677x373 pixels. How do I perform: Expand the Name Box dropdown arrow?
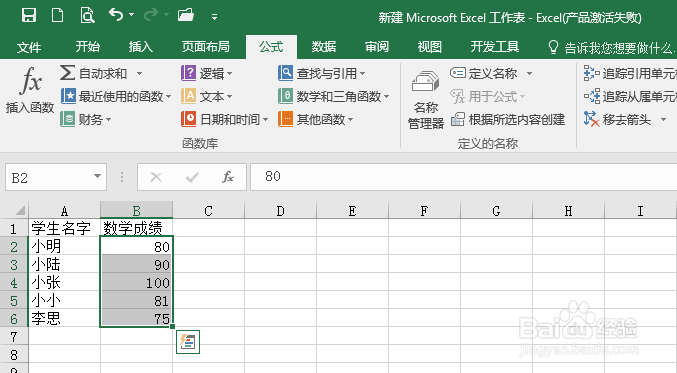click(x=98, y=176)
